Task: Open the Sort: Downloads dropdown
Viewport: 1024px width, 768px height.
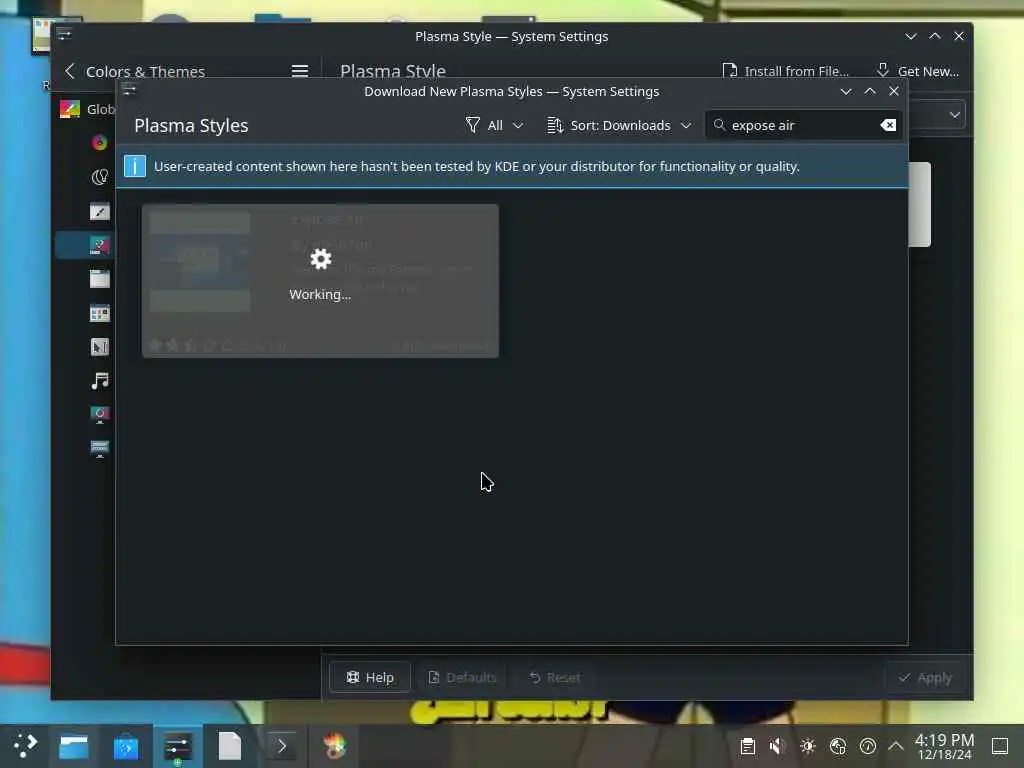Action: pos(619,125)
